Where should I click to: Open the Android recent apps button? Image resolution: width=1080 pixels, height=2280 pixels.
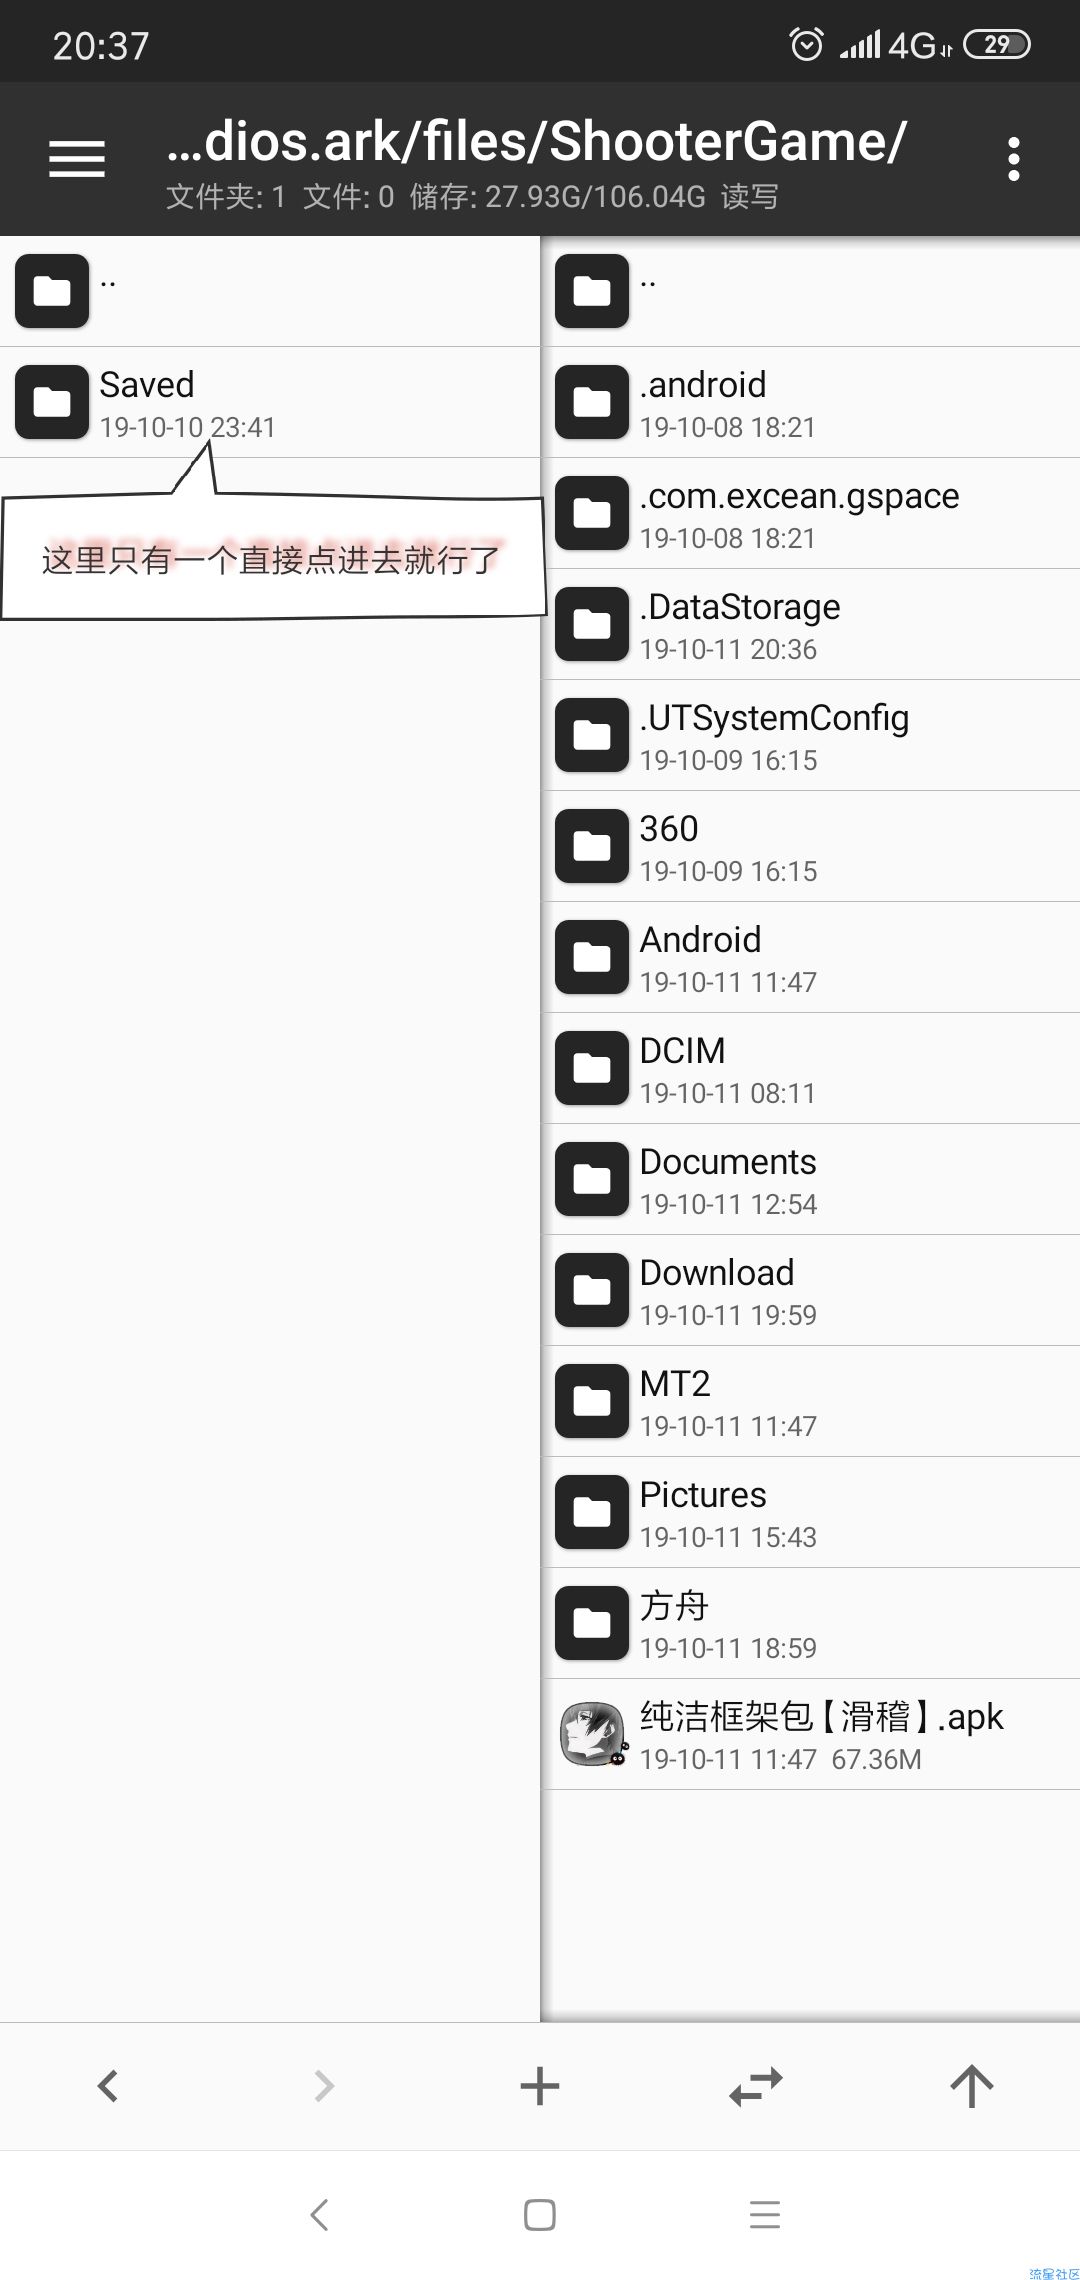click(765, 2215)
